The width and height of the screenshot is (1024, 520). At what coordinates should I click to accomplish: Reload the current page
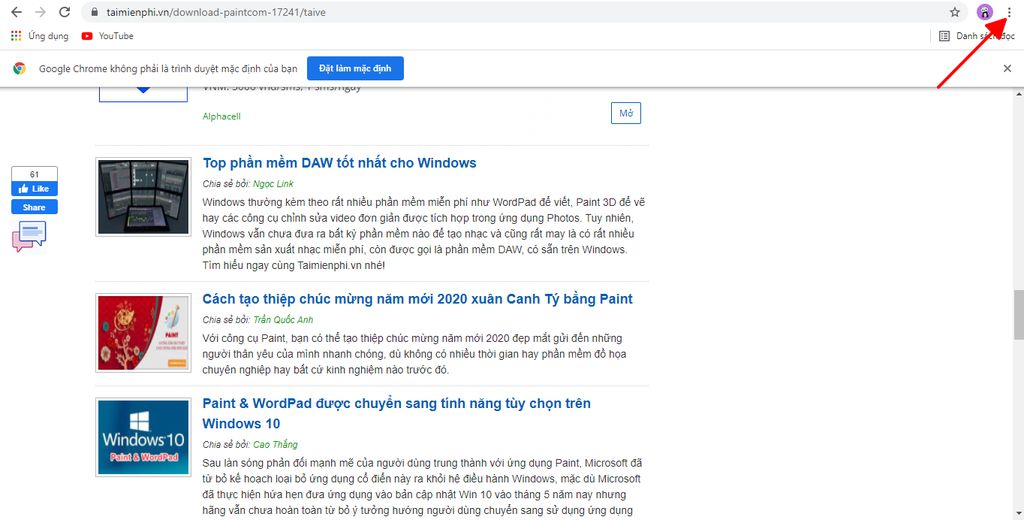click(64, 12)
